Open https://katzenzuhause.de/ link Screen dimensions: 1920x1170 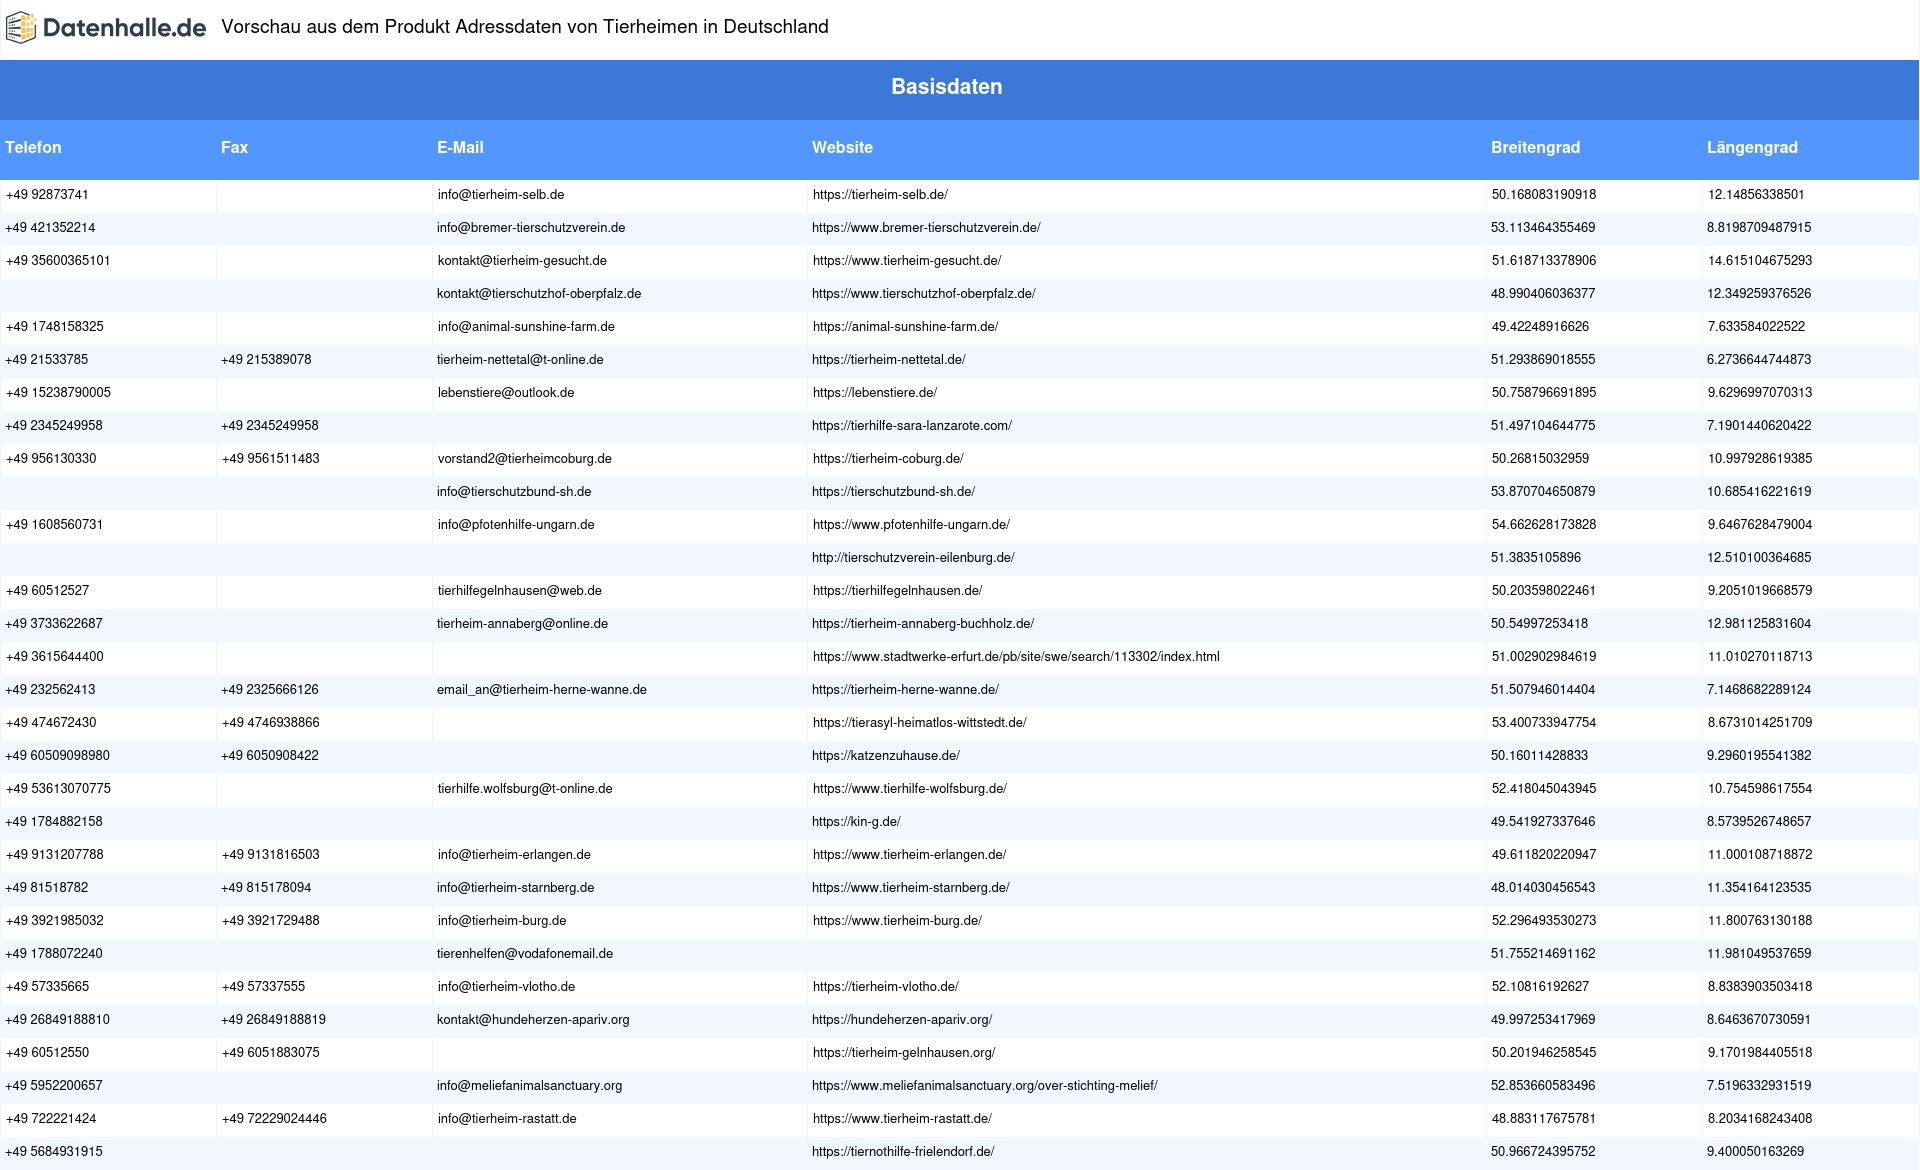886,756
